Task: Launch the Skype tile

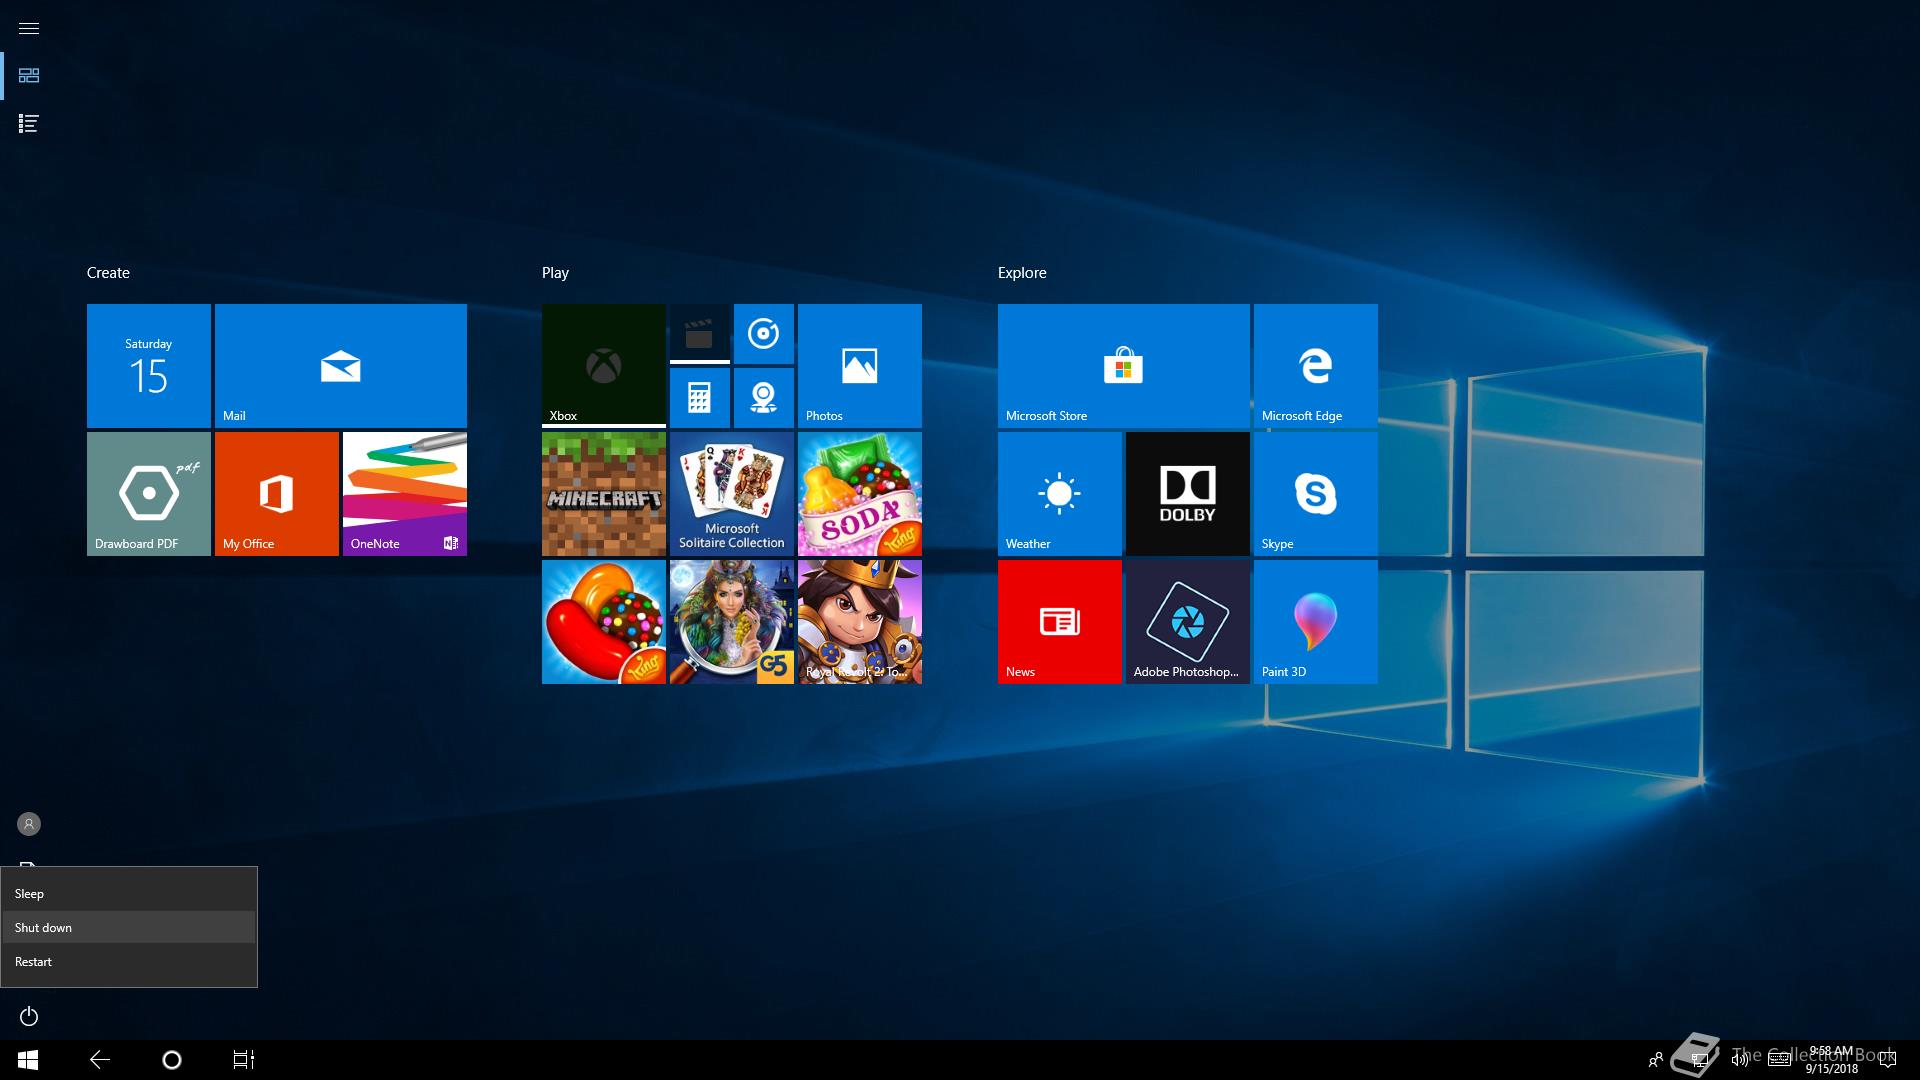Action: [1316, 494]
